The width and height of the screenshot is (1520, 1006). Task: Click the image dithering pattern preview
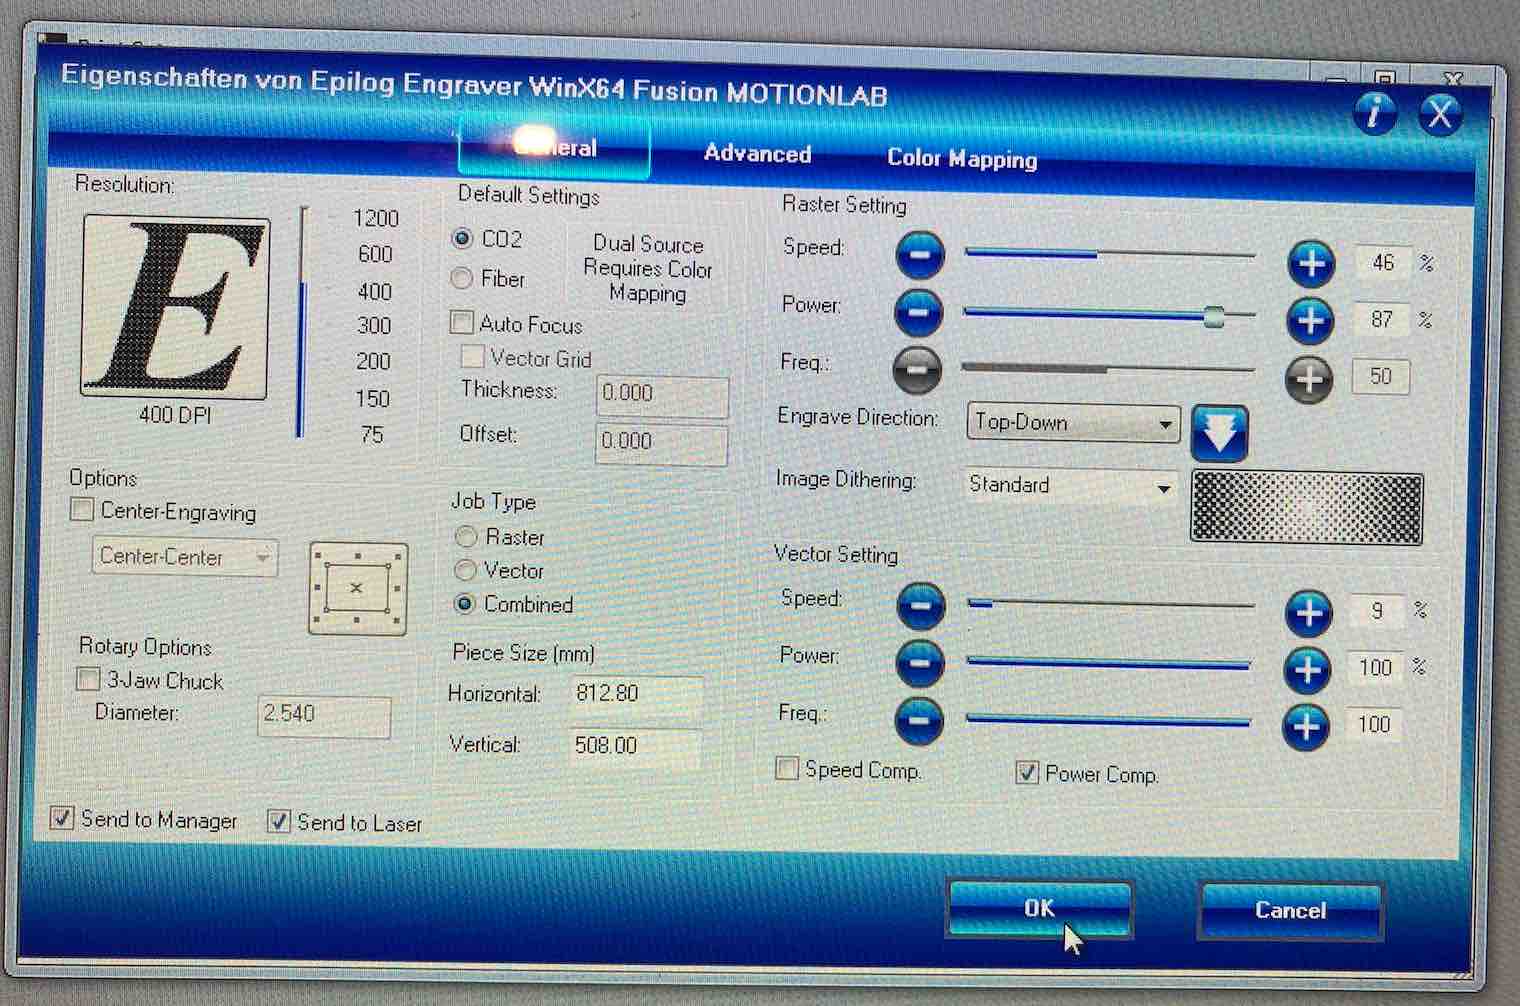click(1307, 508)
